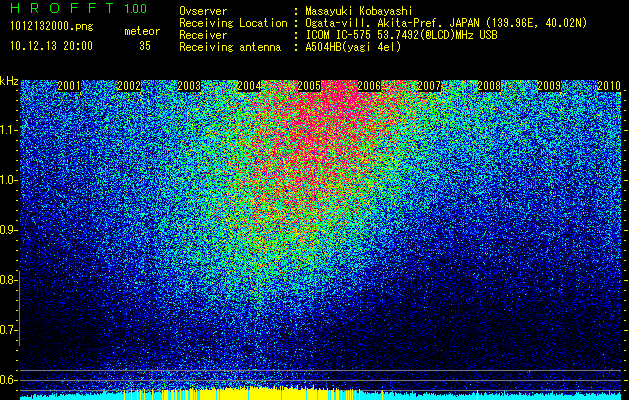Click the 2002 time marker

(129, 86)
